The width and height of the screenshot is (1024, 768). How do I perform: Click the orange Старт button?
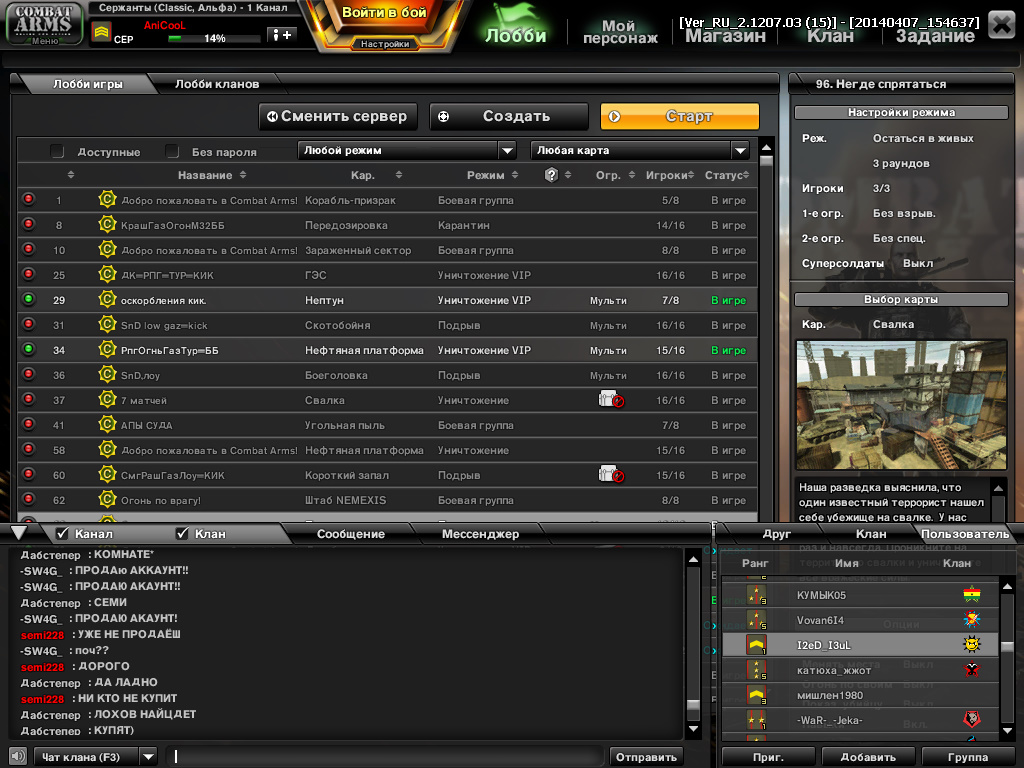(680, 116)
